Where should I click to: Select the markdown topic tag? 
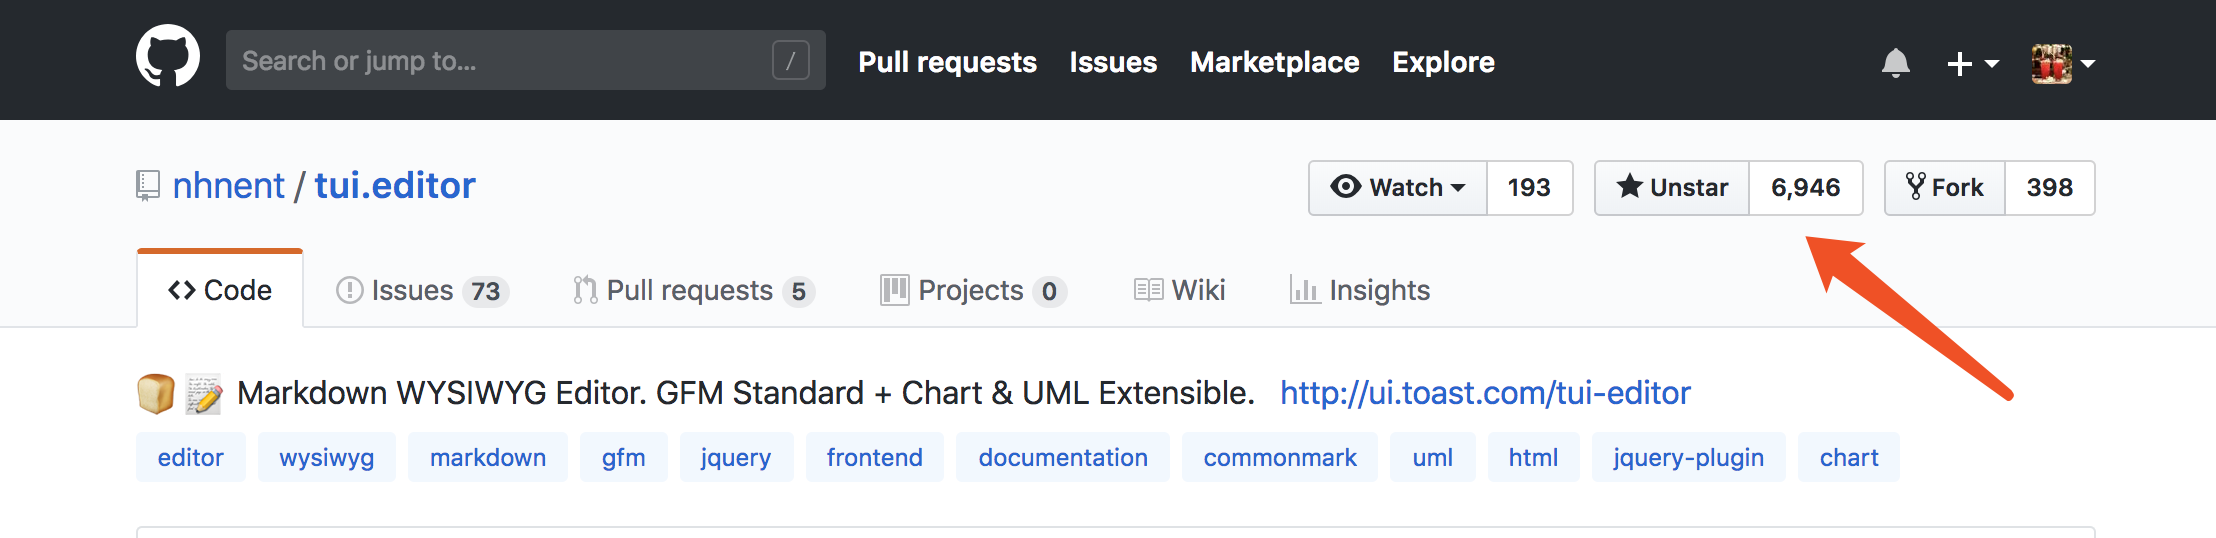(x=488, y=457)
